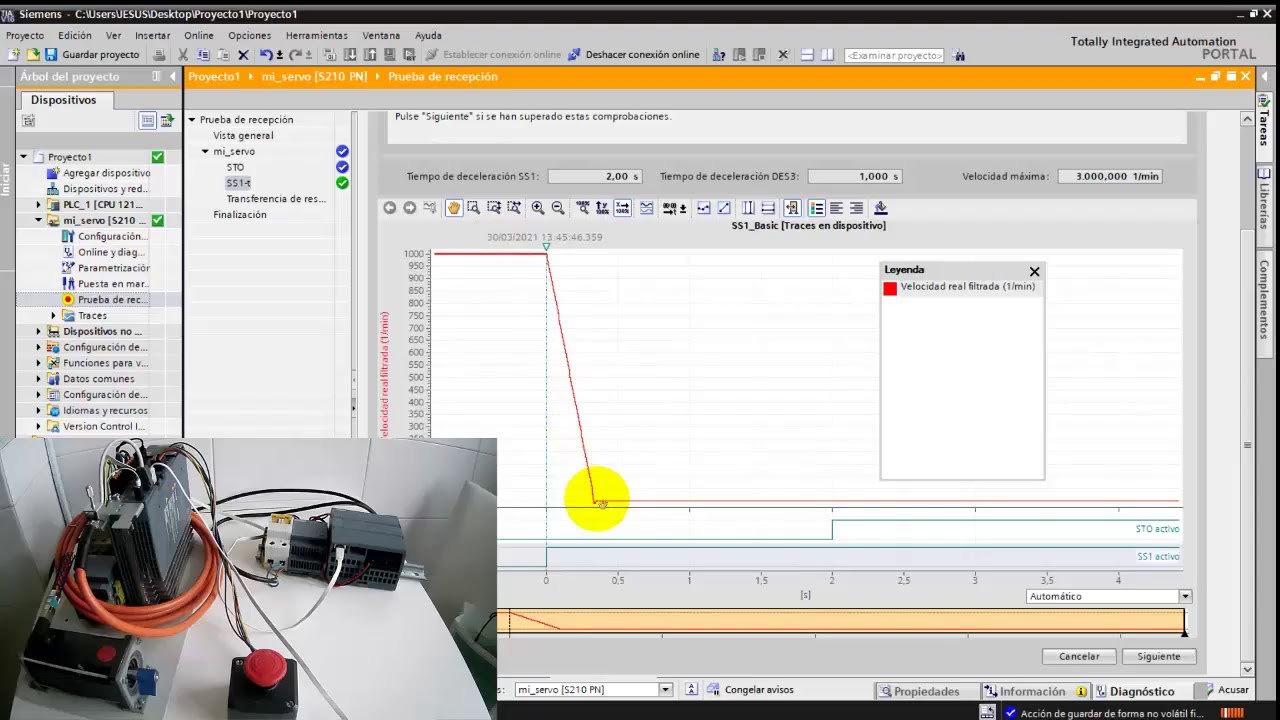Open the mi_servo [S210 PN] dropdown at bottom
1280x720 pixels.
pyautogui.click(x=665, y=690)
